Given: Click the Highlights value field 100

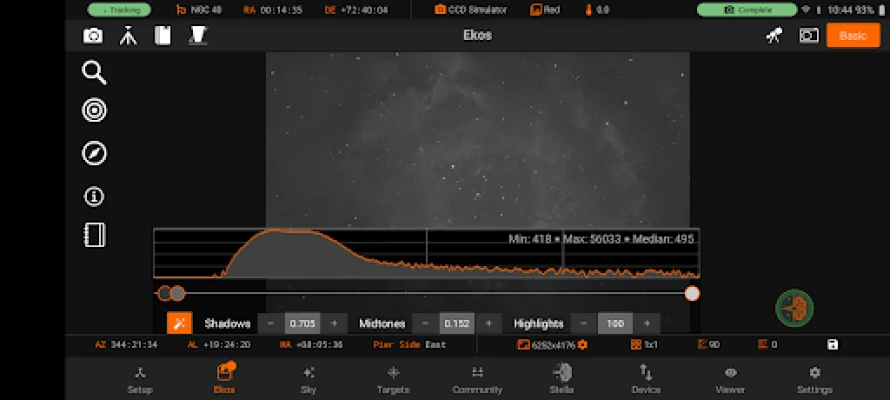Looking at the screenshot, I should pos(615,323).
